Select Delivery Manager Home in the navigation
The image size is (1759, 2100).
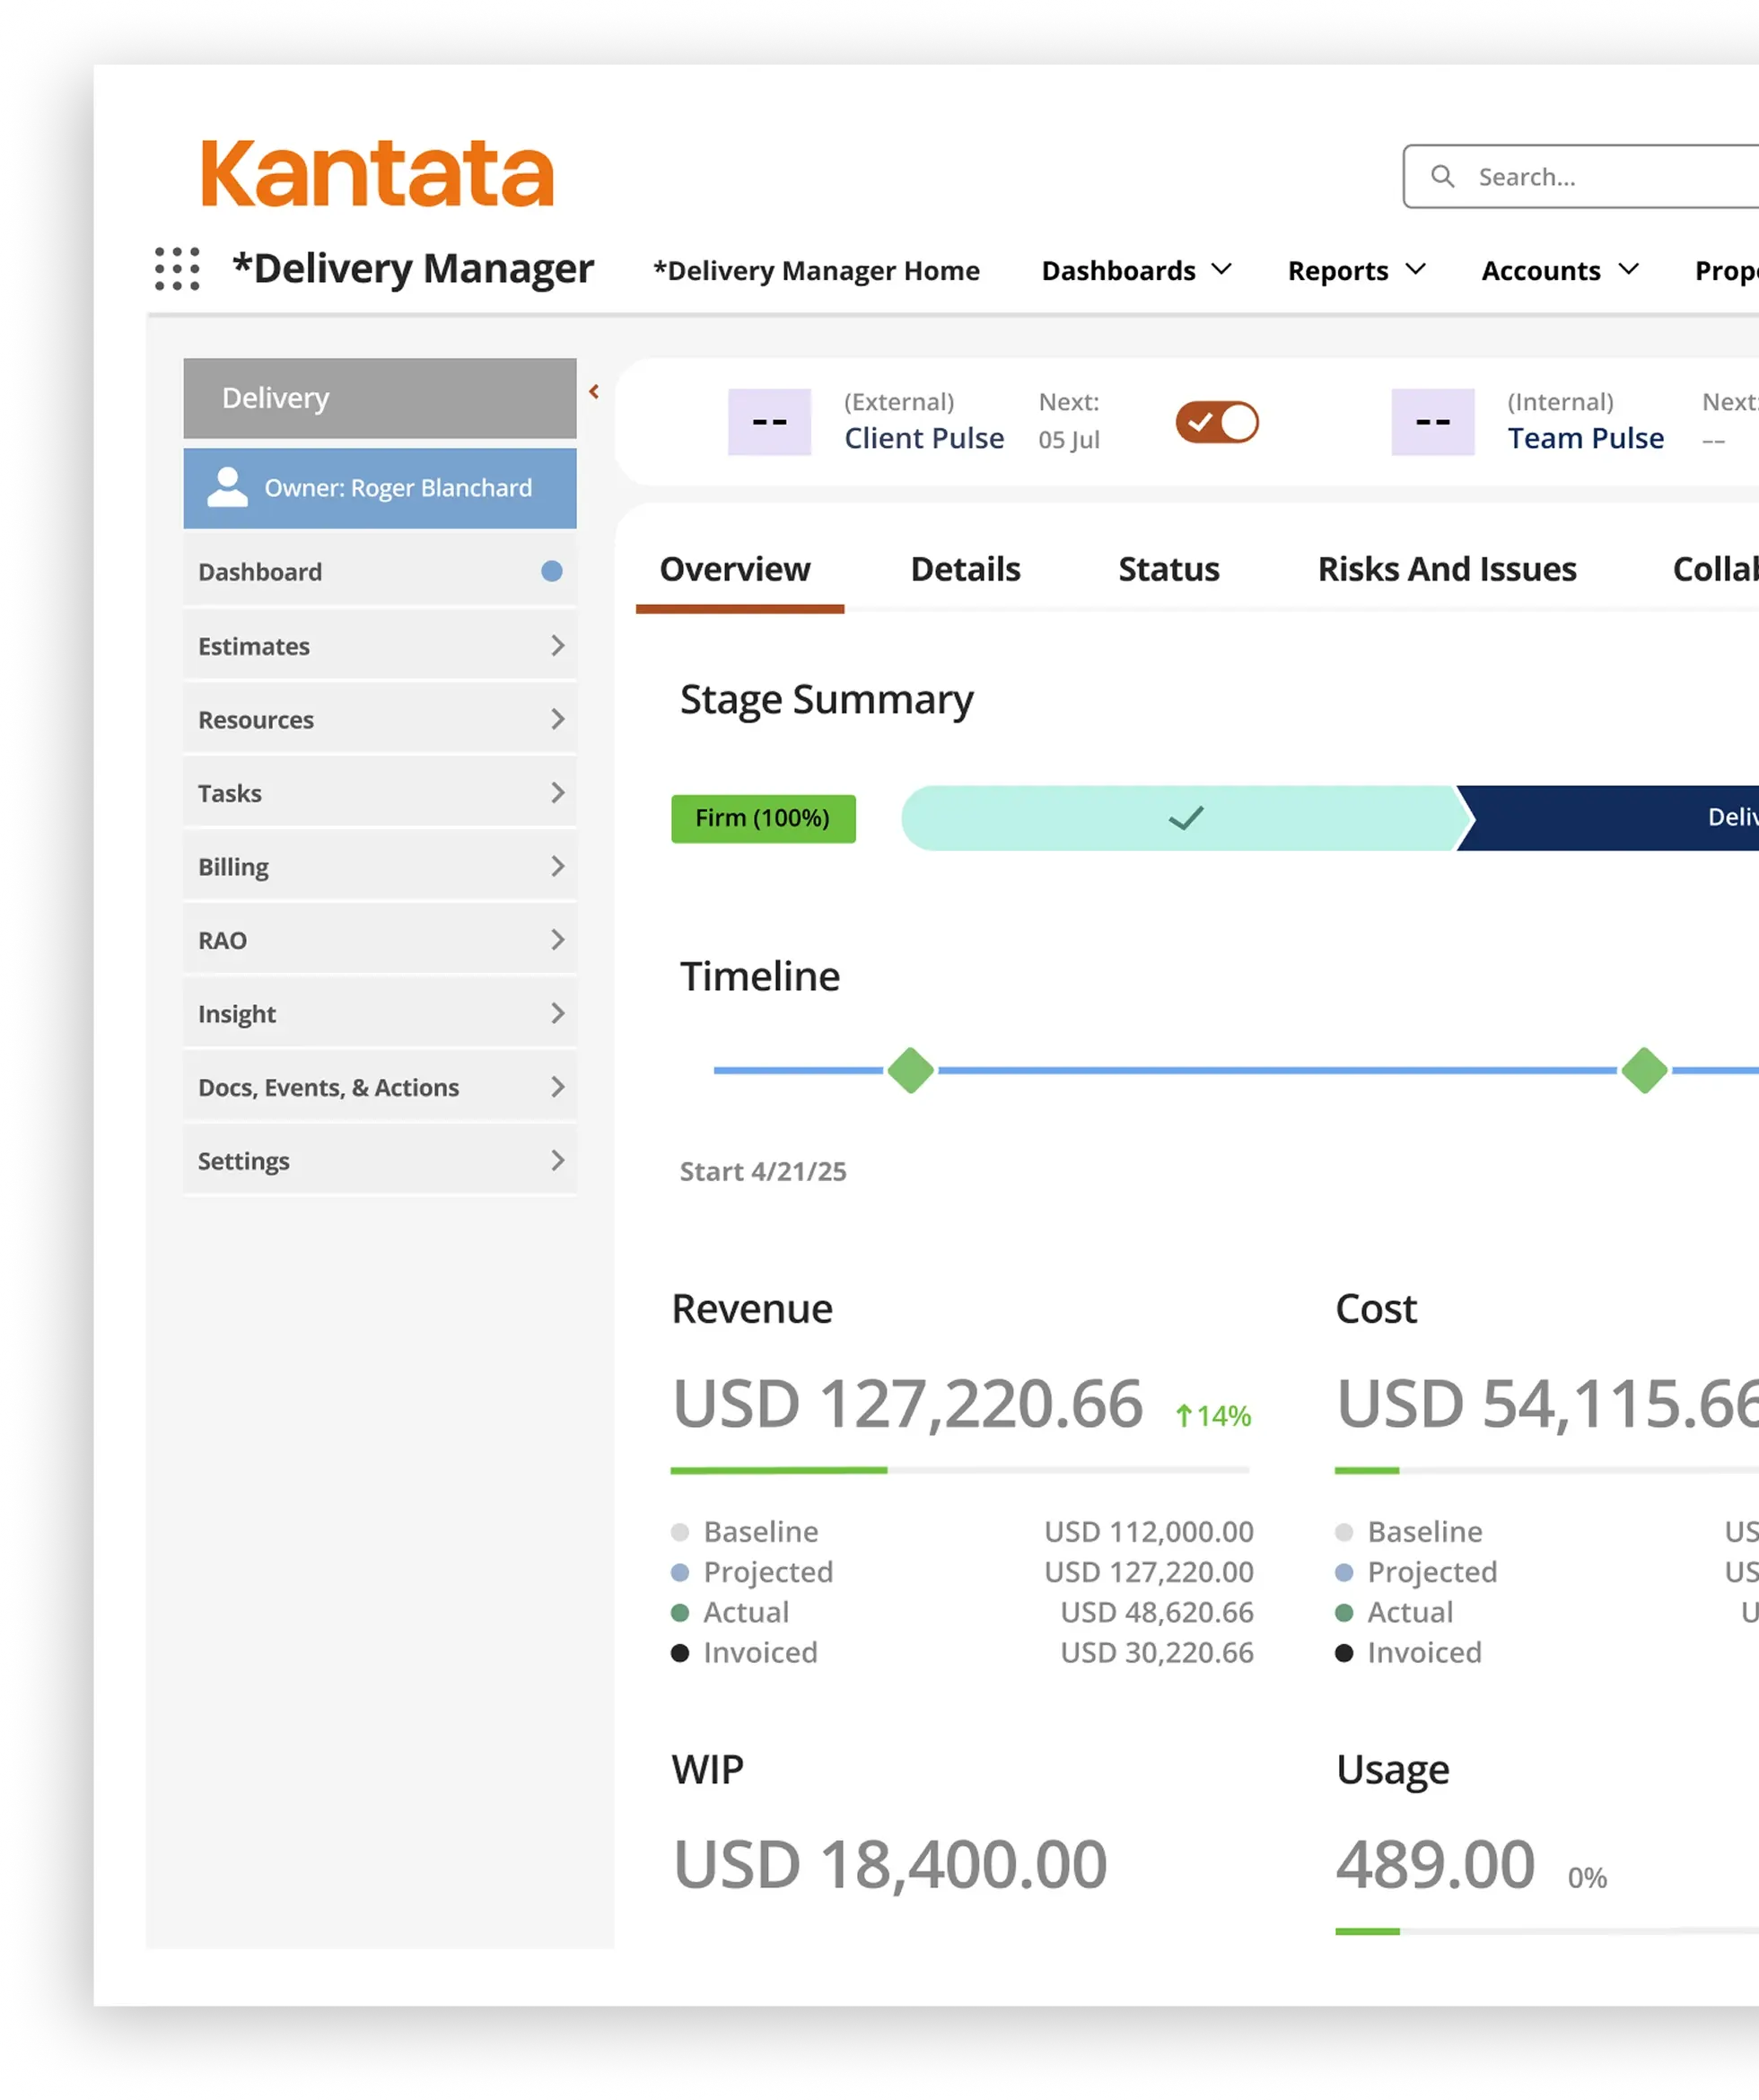tap(816, 270)
